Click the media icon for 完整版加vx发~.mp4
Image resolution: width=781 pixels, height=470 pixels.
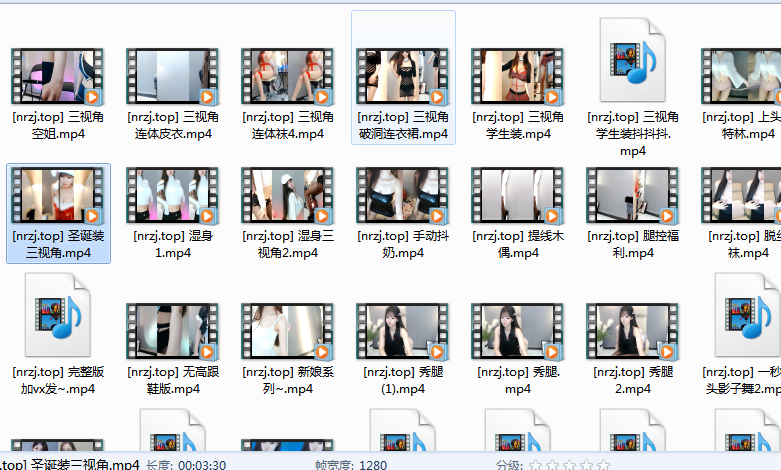pyautogui.click(x=57, y=315)
